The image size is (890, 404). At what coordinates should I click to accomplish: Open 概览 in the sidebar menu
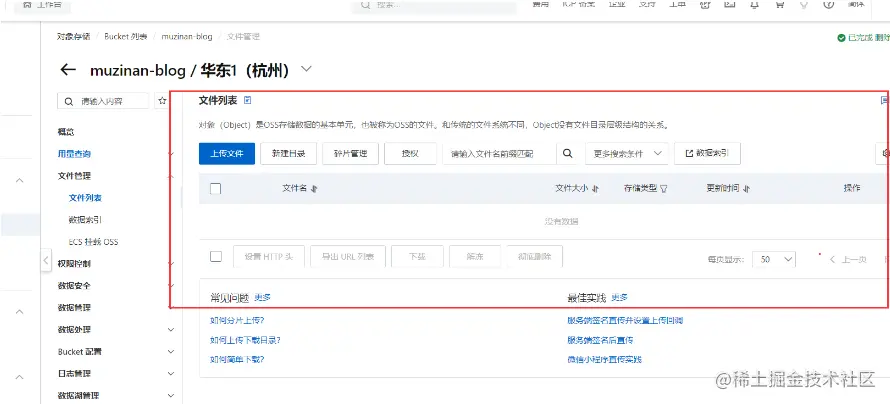point(66,132)
